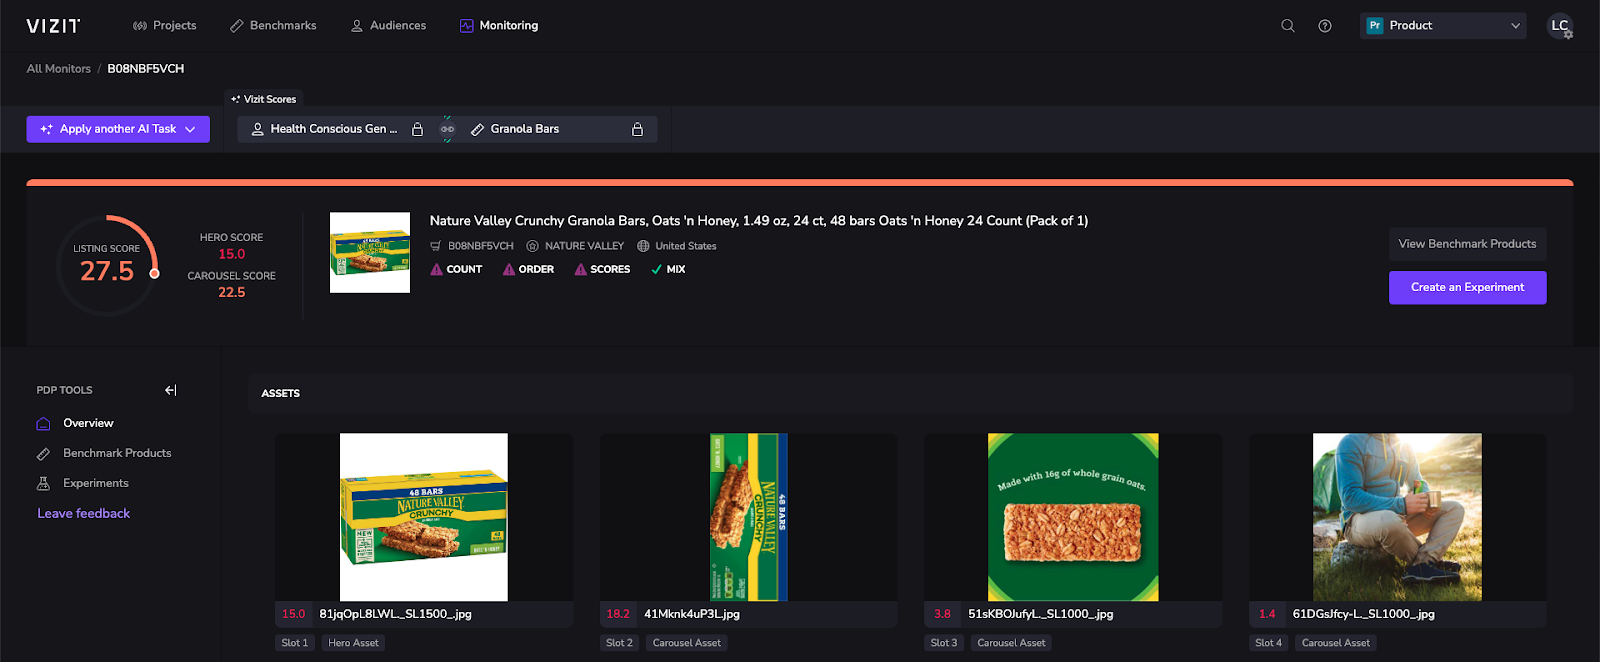
Task: Select Overview in PDP Tools
Action: 88,423
